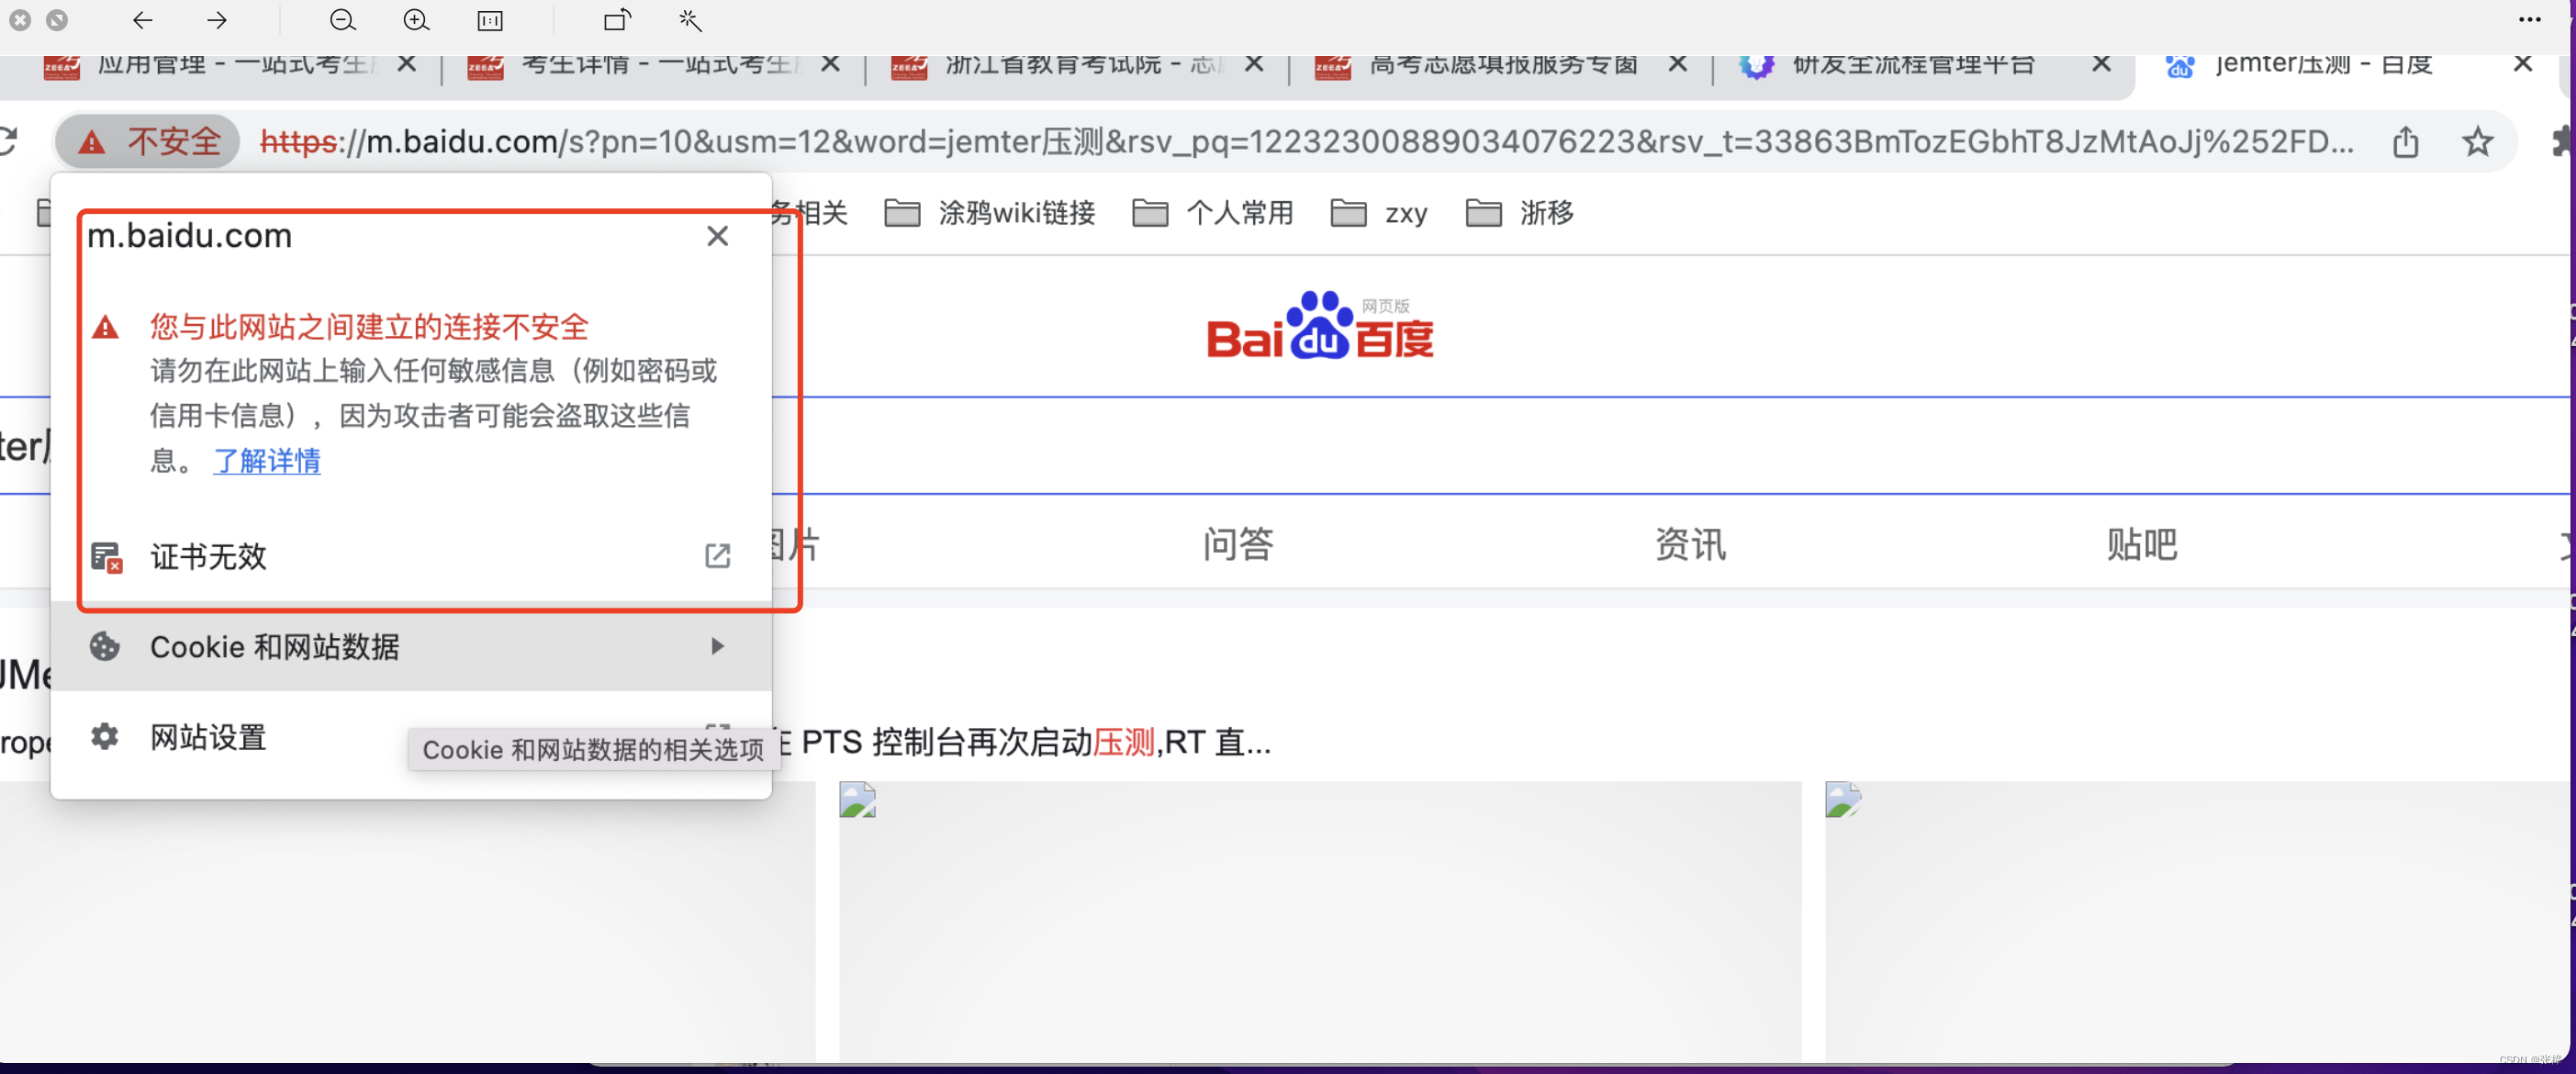Open 网站设置 site settings
The height and width of the screenshot is (1074, 2576).
point(208,737)
